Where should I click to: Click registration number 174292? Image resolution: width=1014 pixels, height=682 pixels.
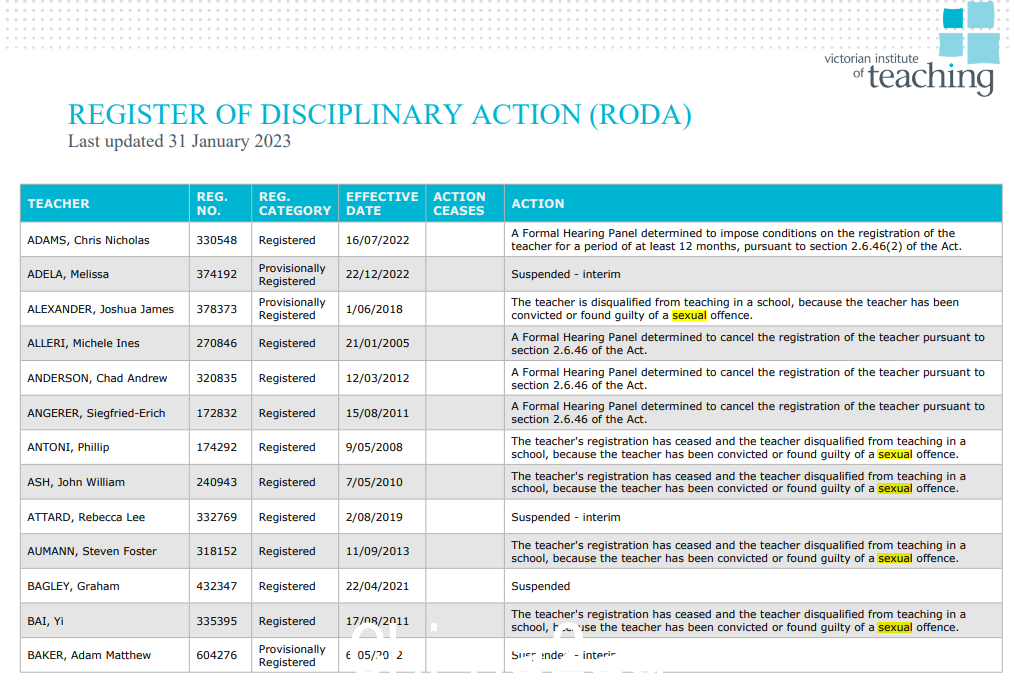217,447
